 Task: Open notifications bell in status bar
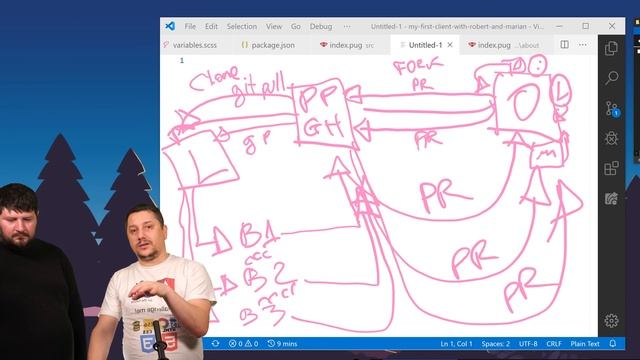coord(613,344)
